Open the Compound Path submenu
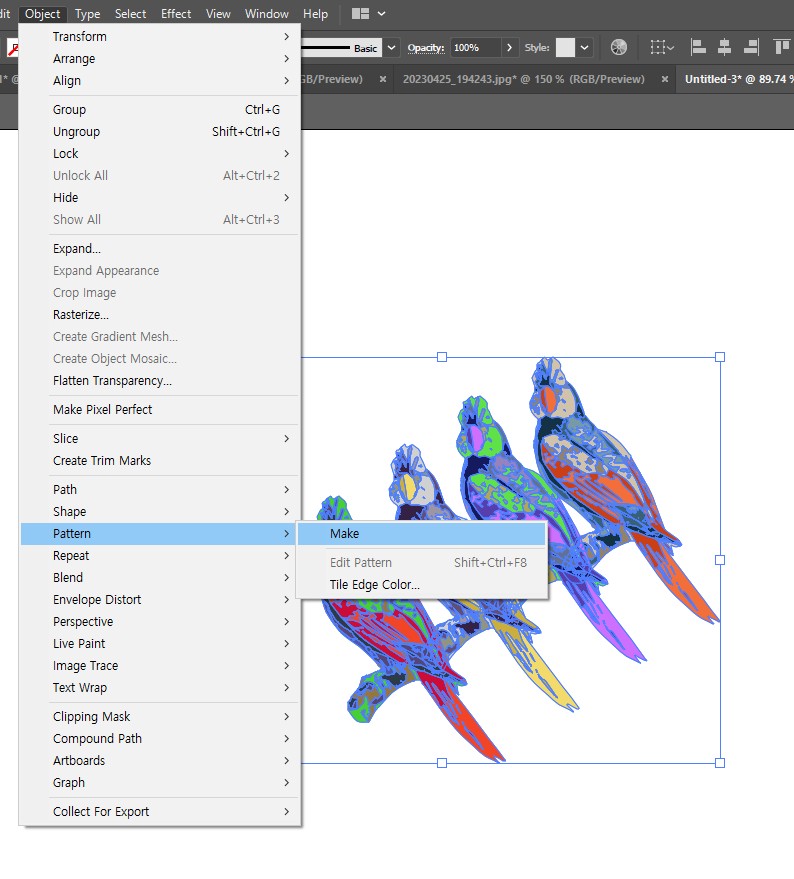This screenshot has height=879, width=794. (160, 738)
